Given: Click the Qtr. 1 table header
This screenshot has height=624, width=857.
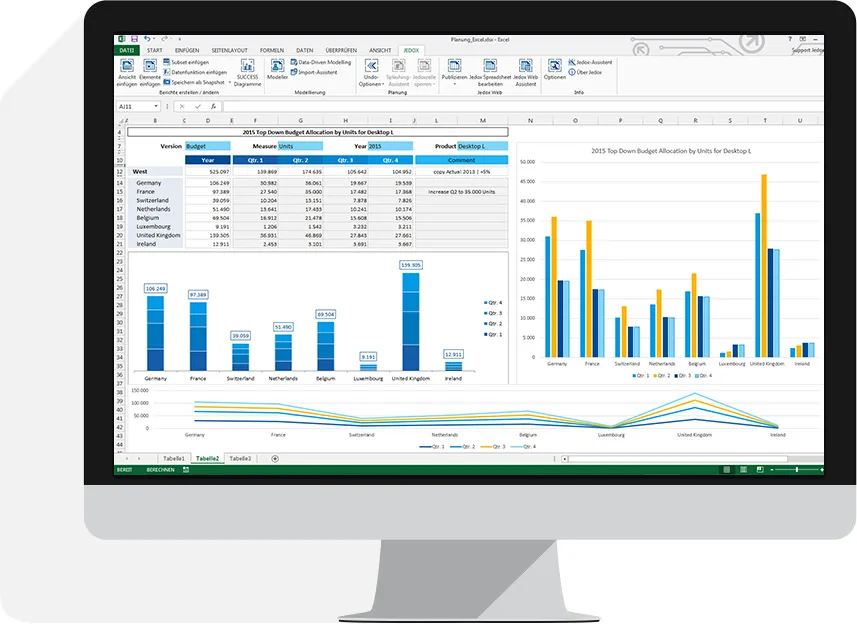Looking at the screenshot, I should click(x=255, y=160).
